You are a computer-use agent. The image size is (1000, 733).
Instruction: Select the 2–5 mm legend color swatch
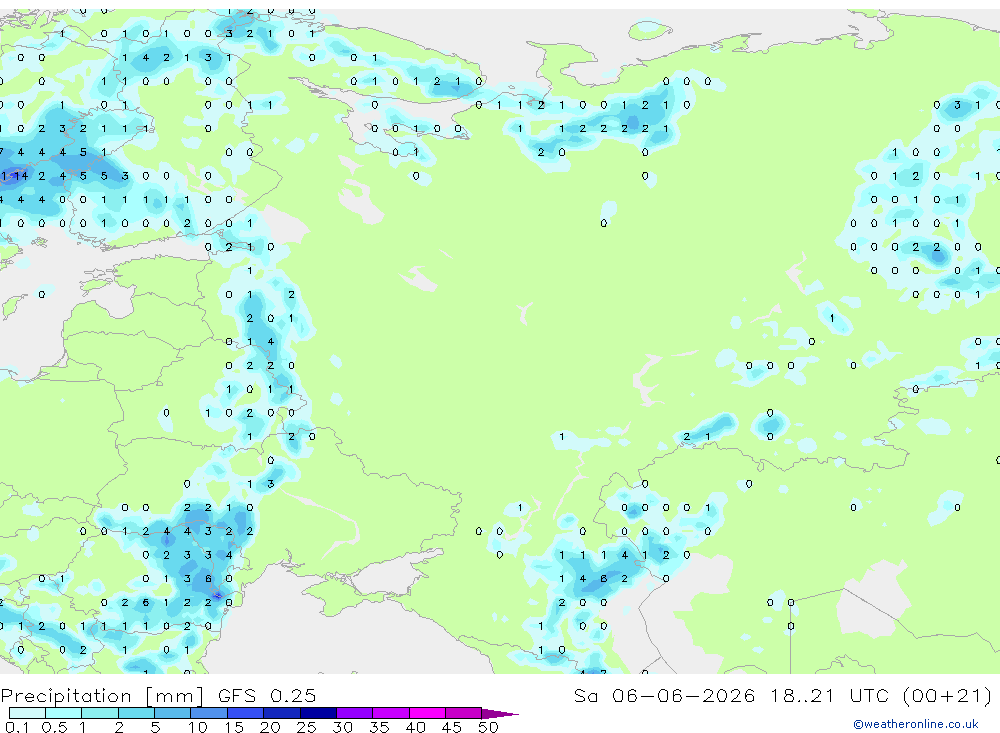pos(136,713)
